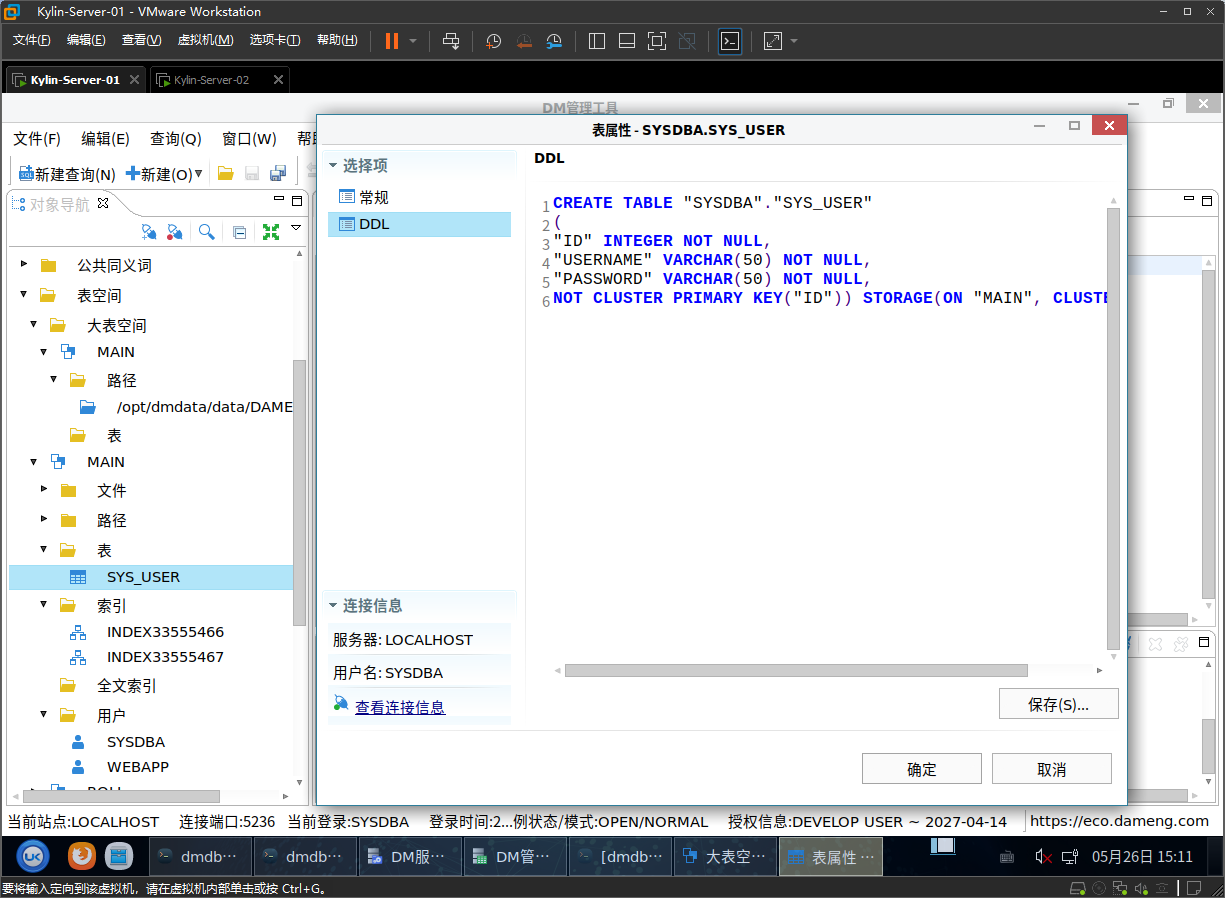The height and width of the screenshot is (898, 1225).
Task: Enter VMware full screen mode
Action: coord(657,41)
